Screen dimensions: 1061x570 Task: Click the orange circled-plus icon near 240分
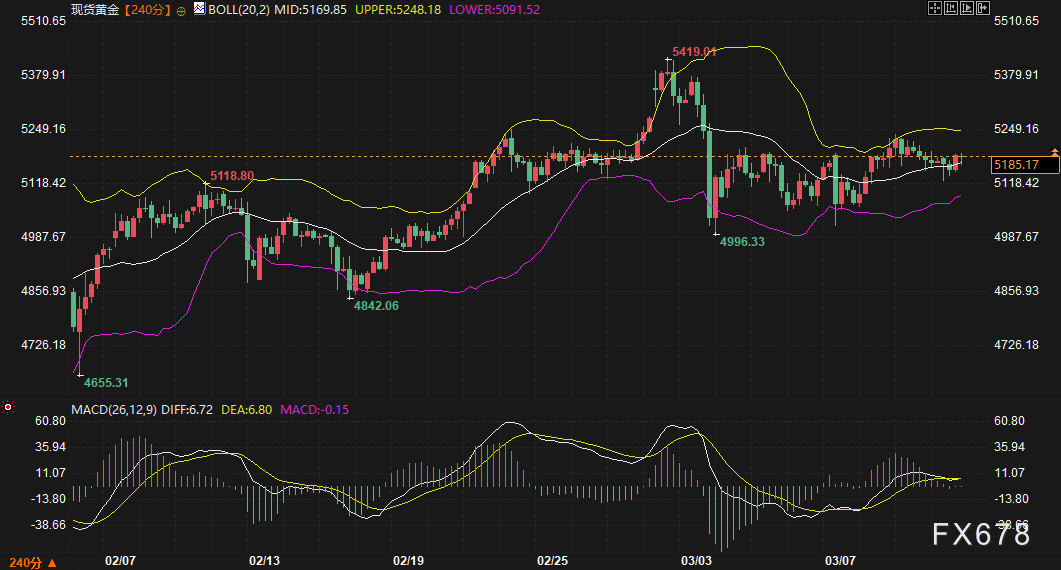pyautogui.click(x=181, y=11)
